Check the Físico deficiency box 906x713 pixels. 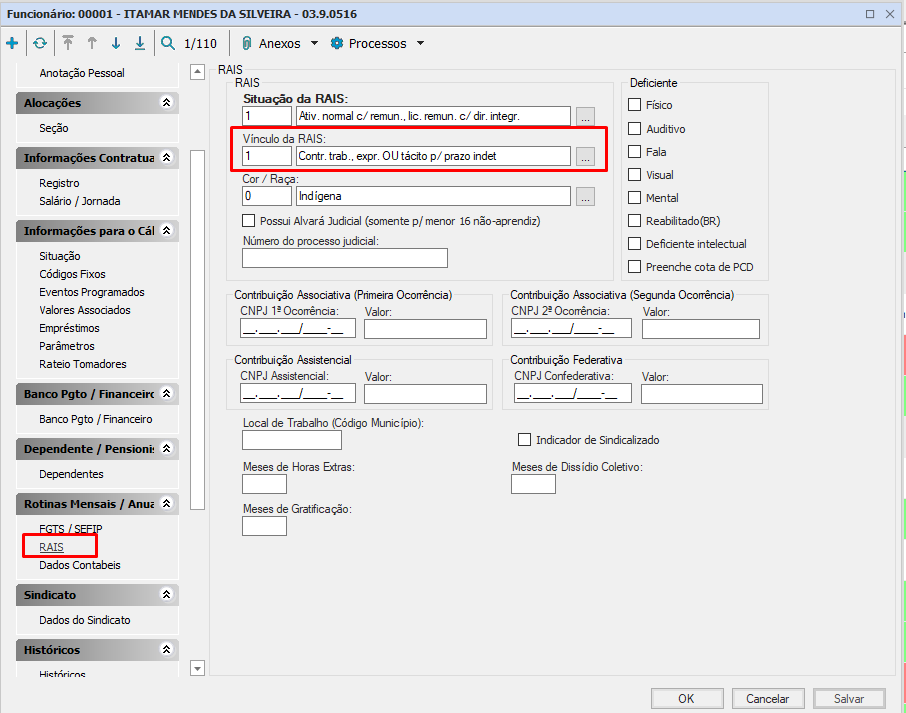click(634, 105)
